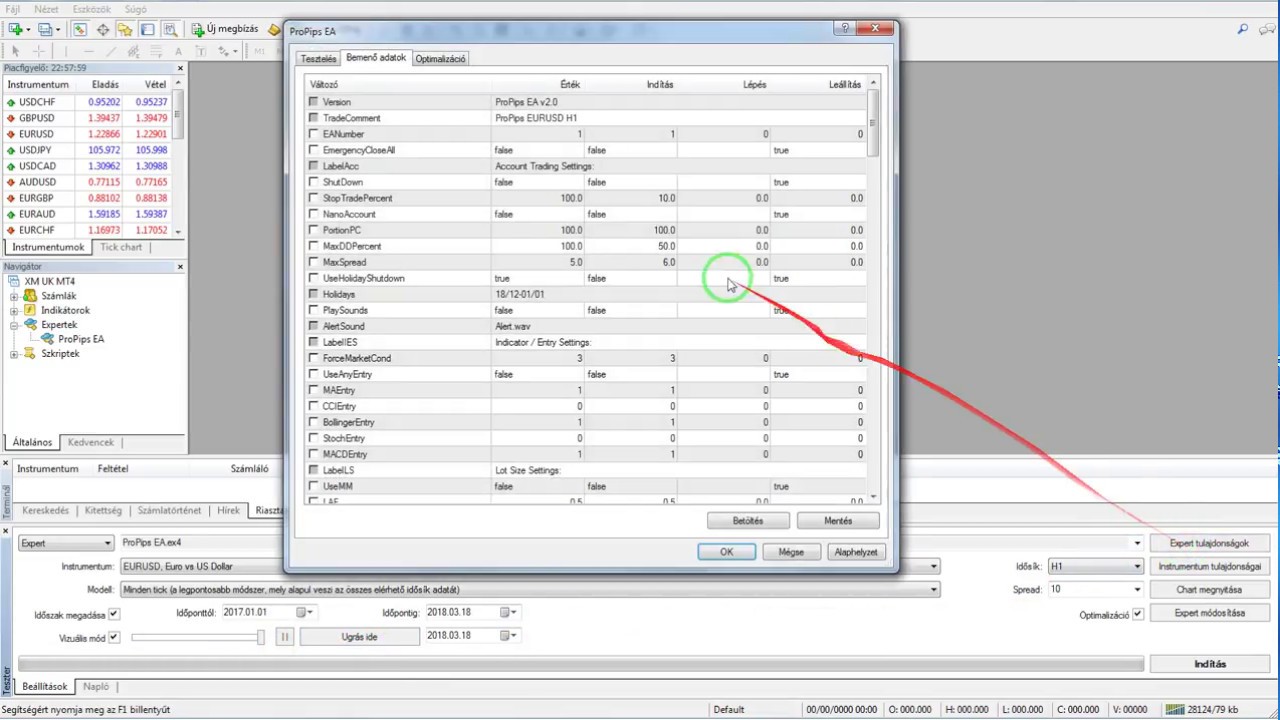Open MetaEditor via the yellow book icon
The height and width of the screenshot is (720, 1280).
click(x=275, y=29)
